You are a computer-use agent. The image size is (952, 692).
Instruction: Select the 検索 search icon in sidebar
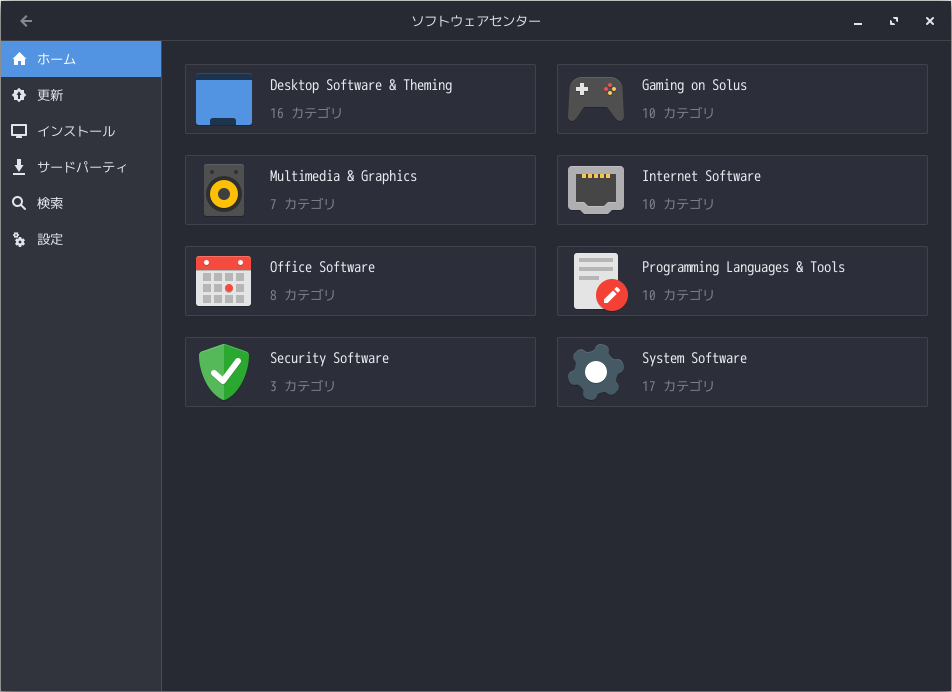click(19, 203)
